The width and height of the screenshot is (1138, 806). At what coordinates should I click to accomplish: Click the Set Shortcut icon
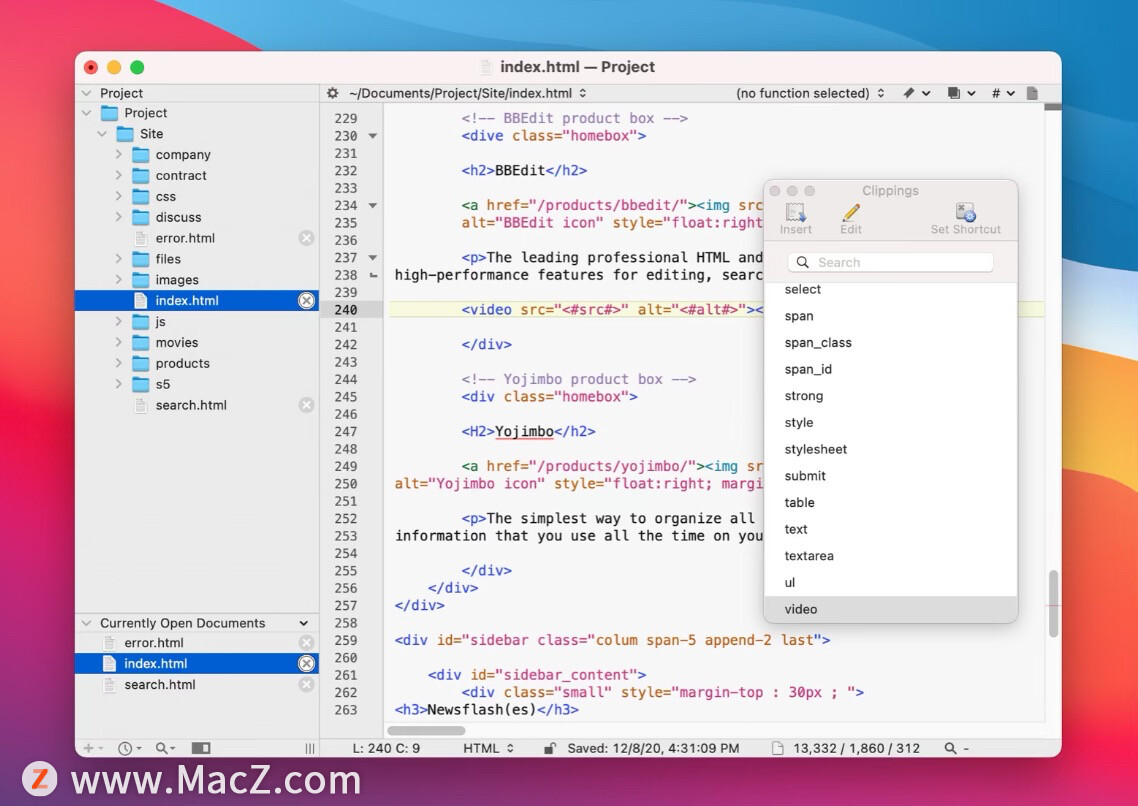(965, 213)
